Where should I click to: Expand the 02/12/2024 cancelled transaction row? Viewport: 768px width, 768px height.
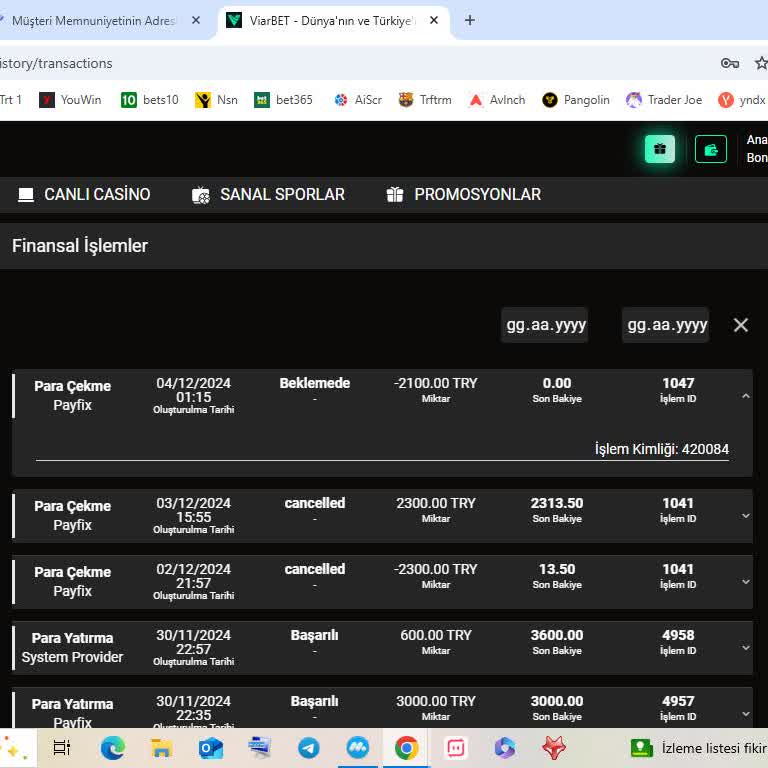click(745, 582)
